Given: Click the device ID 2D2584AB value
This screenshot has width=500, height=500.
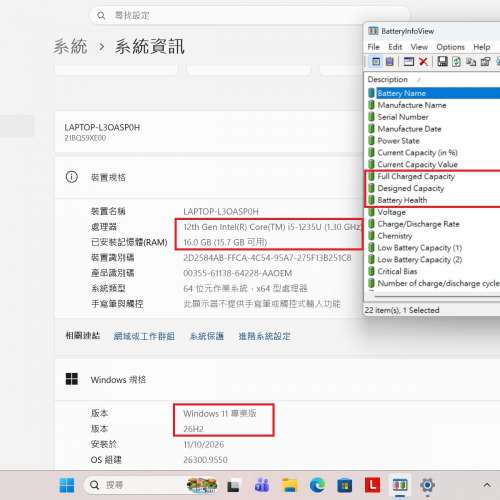Looking at the screenshot, I should [267, 258].
